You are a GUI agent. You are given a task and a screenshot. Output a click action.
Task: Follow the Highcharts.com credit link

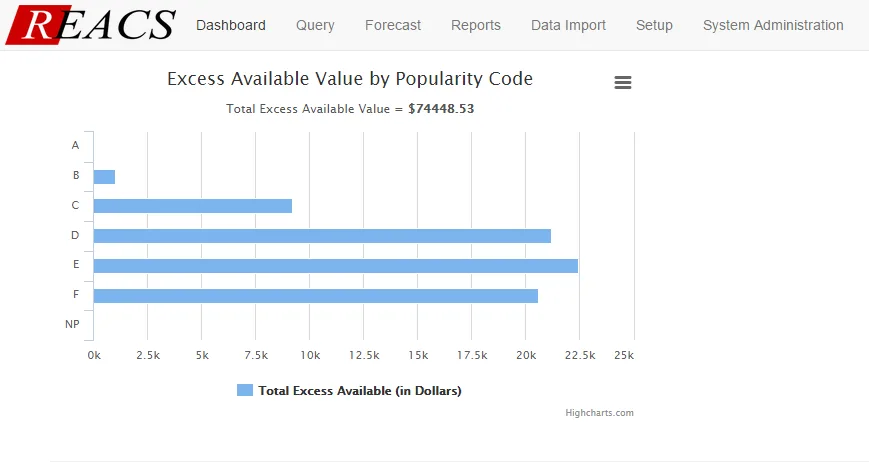coord(599,413)
